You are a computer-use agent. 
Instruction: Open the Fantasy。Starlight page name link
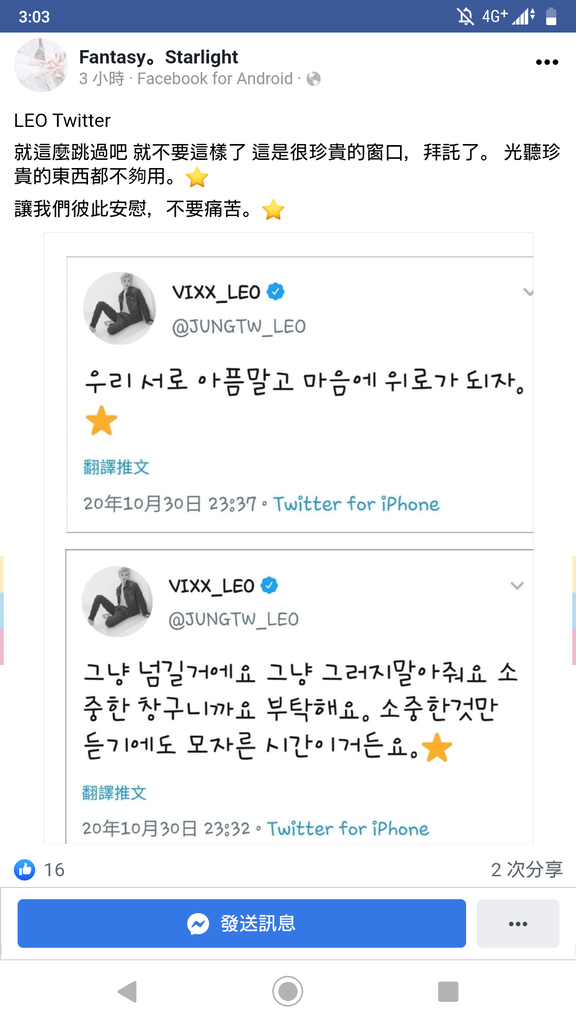pos(159,57)
